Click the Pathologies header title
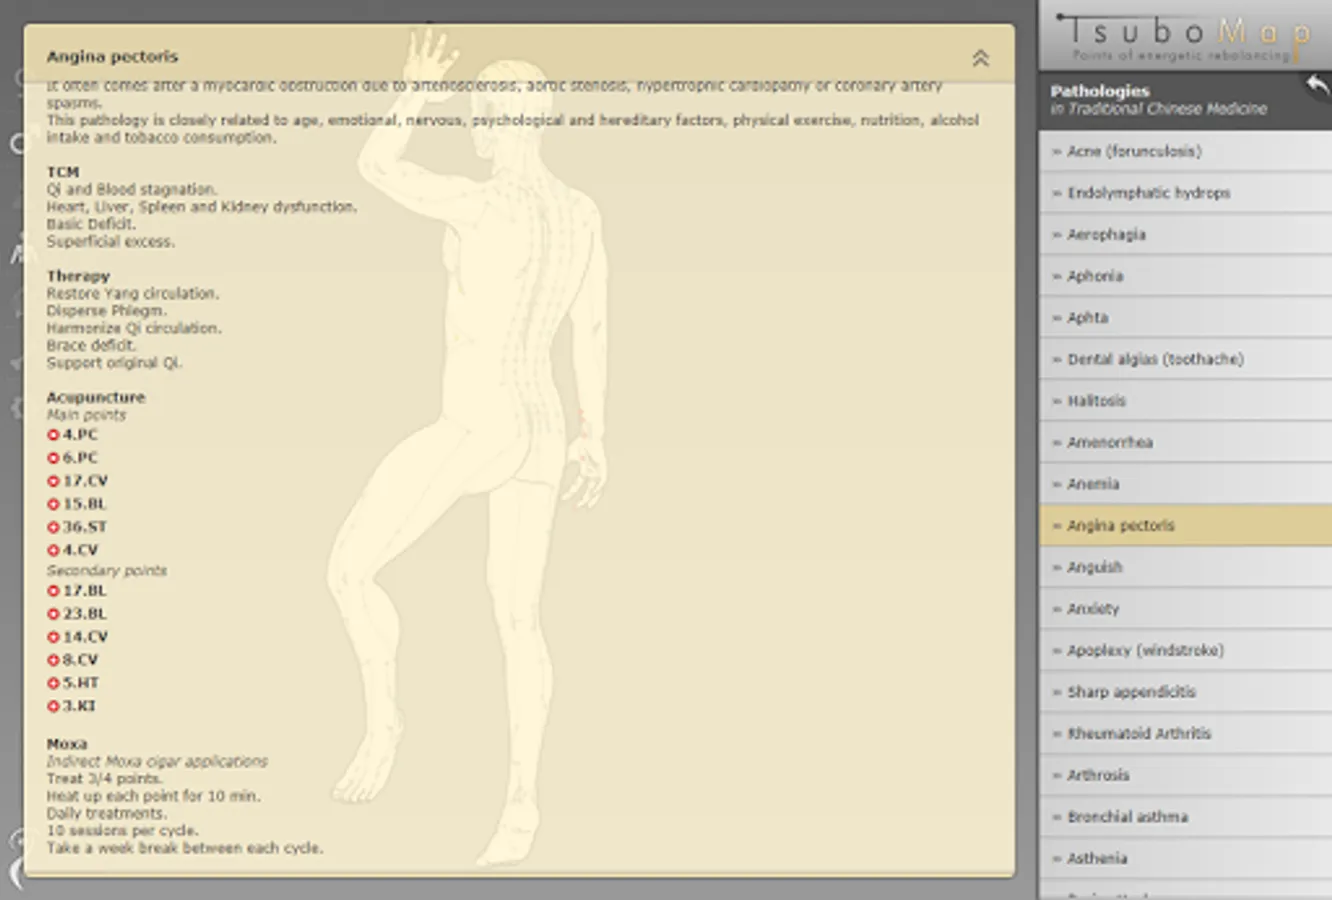Viewport: 1332px width, 900px height. (x=1100, y=91)
